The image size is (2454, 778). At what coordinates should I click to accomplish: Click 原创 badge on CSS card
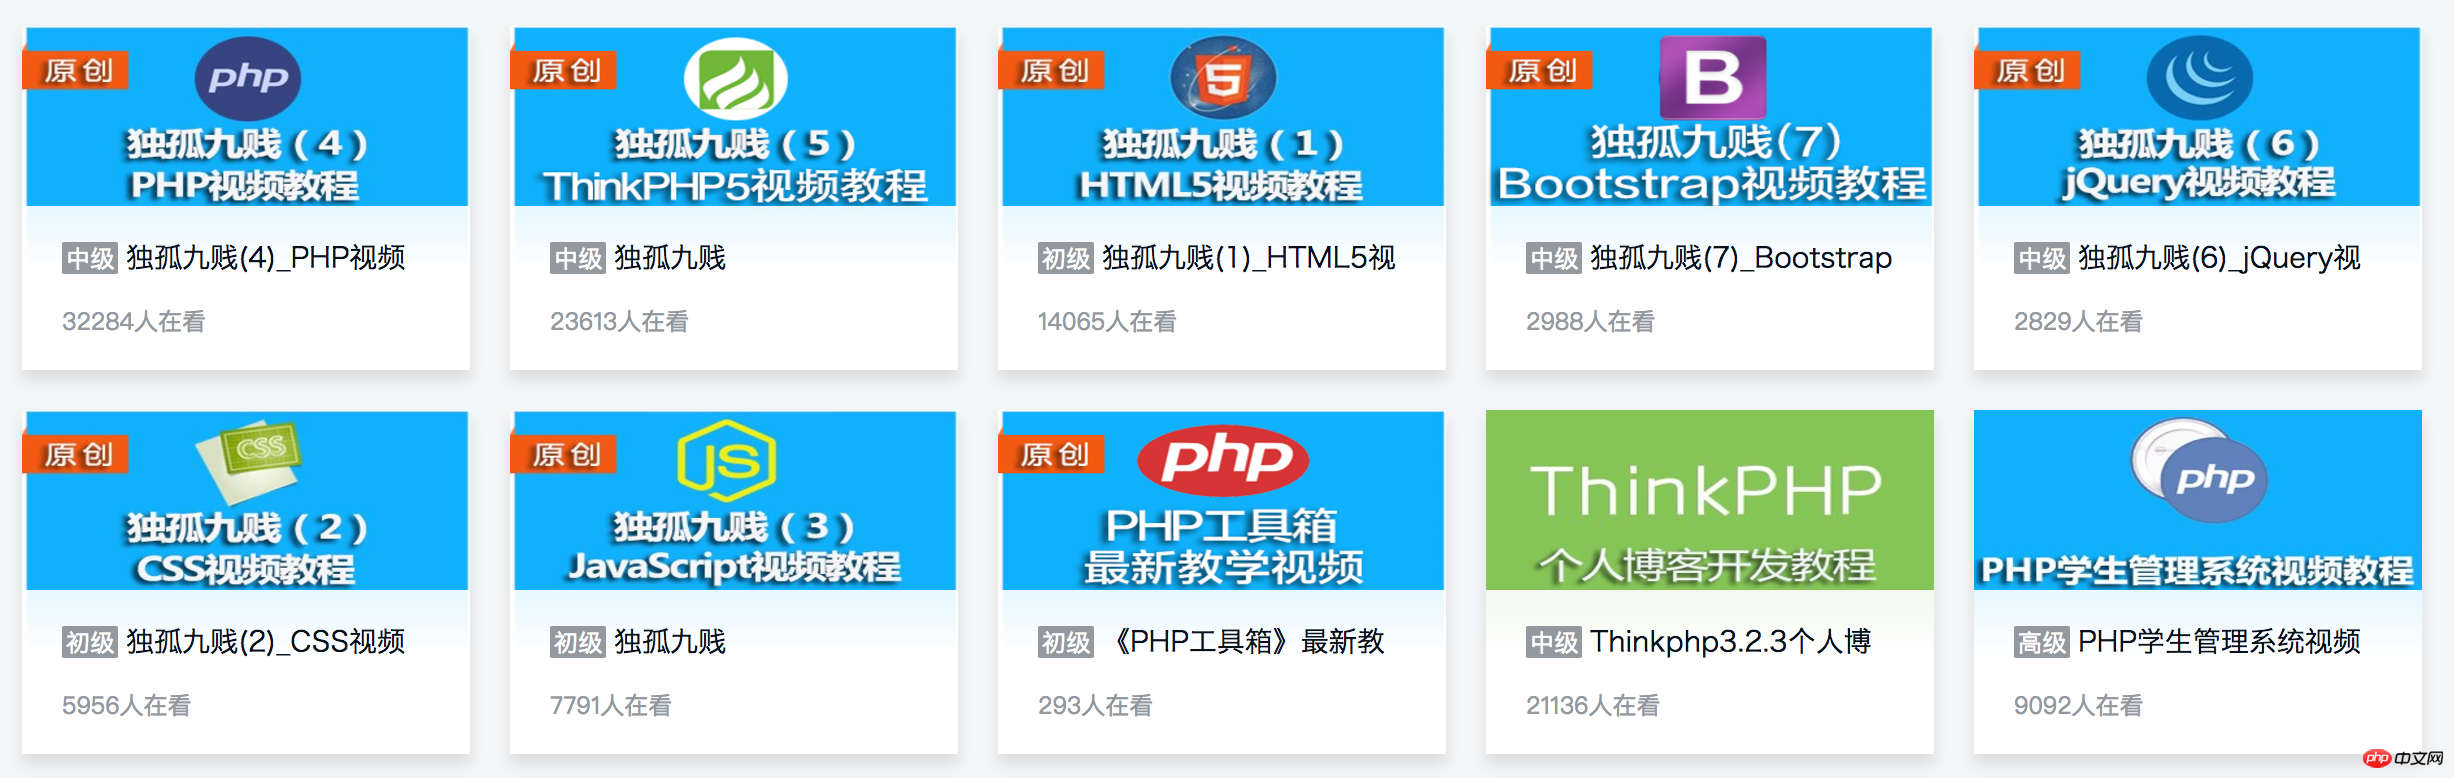point(76,454)
